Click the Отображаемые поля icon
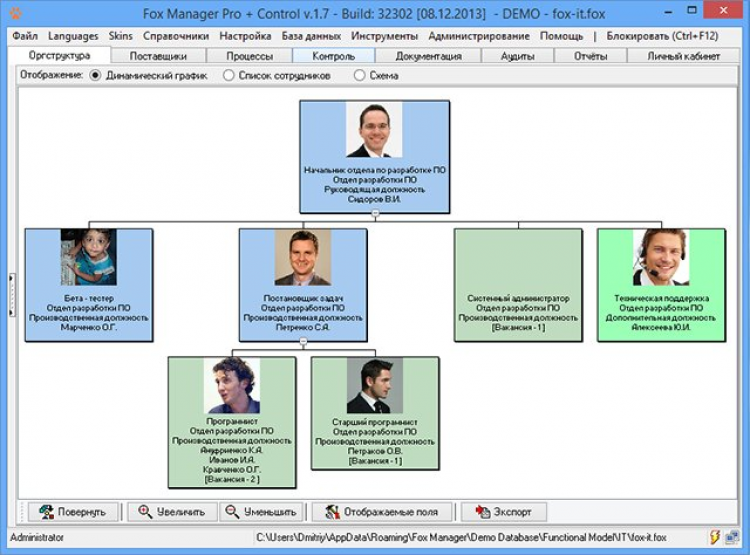Image resolution: width=750 pixels, height=555 pixels. coord(332,512)
